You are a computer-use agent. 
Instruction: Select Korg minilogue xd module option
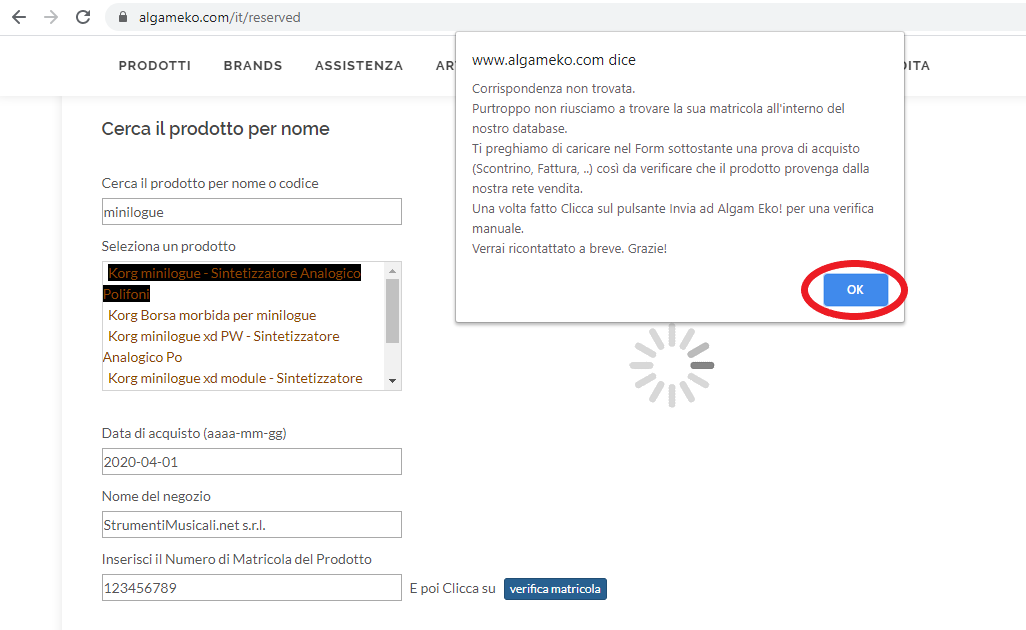tap(235, 378)
